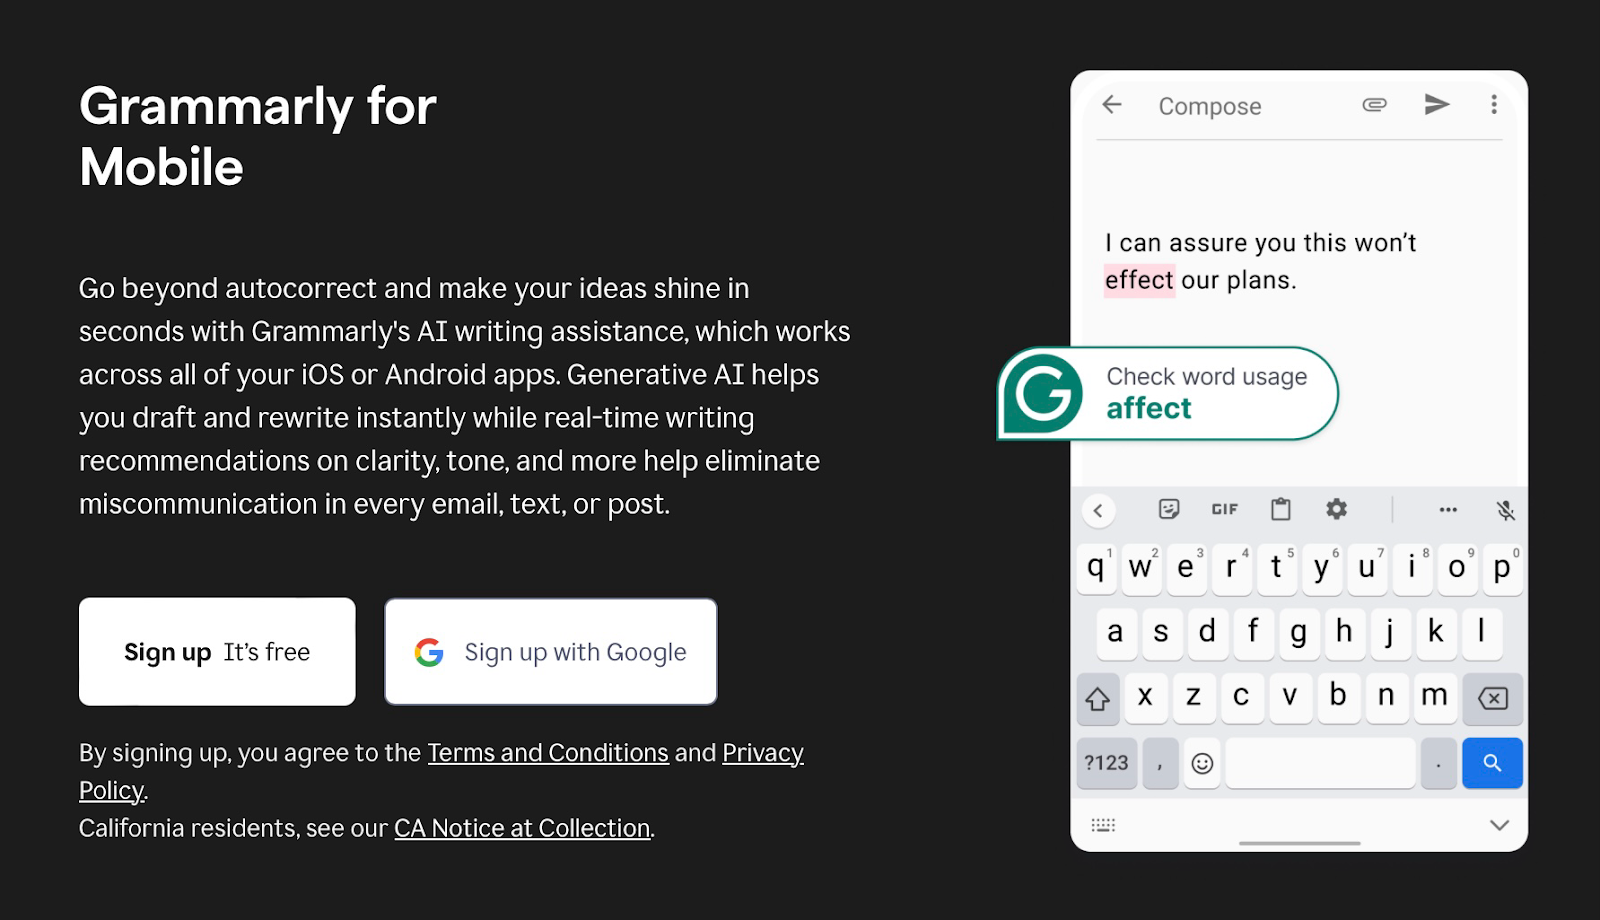Tap the Grammarly G logo

(1040, 394)
